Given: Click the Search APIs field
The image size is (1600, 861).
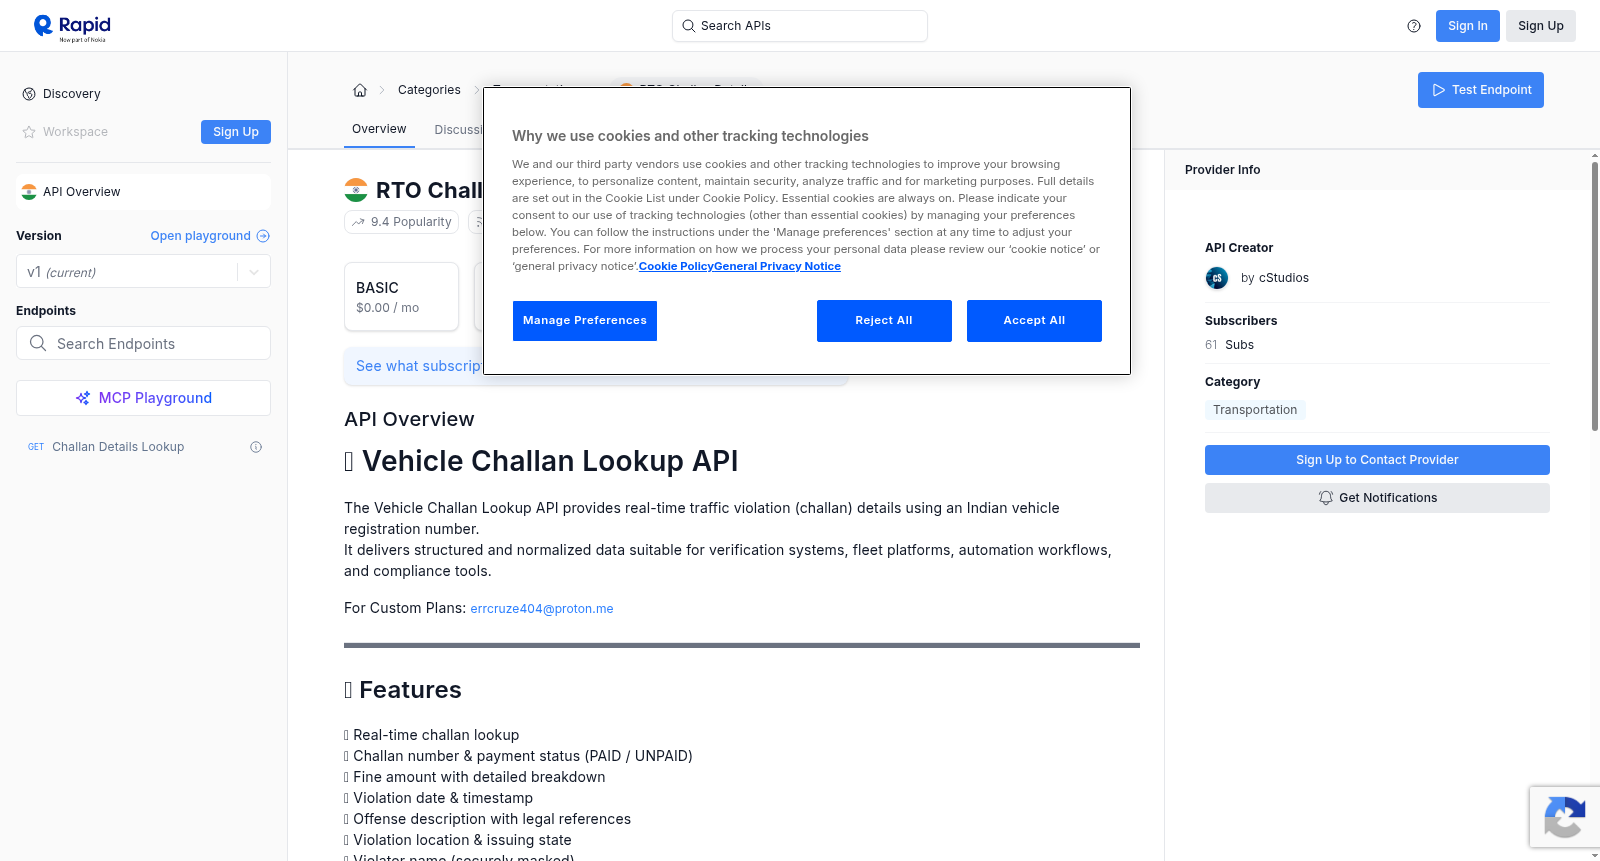Looking at the screenshot, I should [x=799, y=26].
